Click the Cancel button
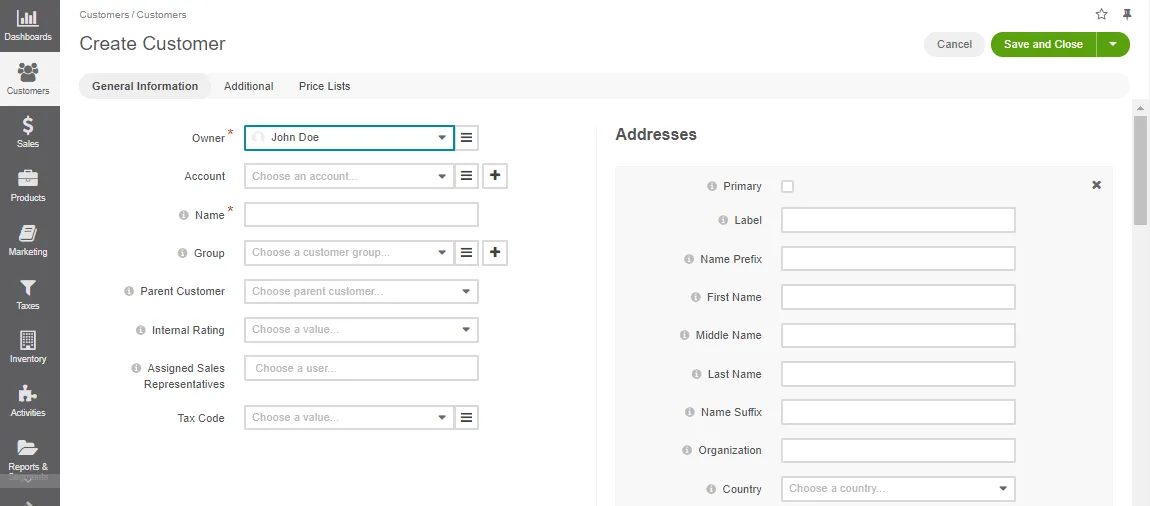1150x506 pixels. tap(954, 44)
